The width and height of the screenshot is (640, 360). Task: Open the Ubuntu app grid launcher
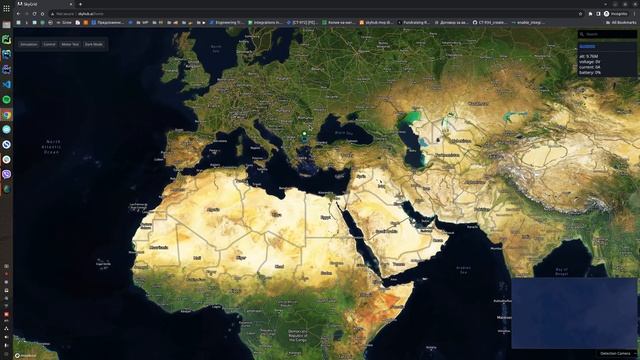tap(6, 8)
